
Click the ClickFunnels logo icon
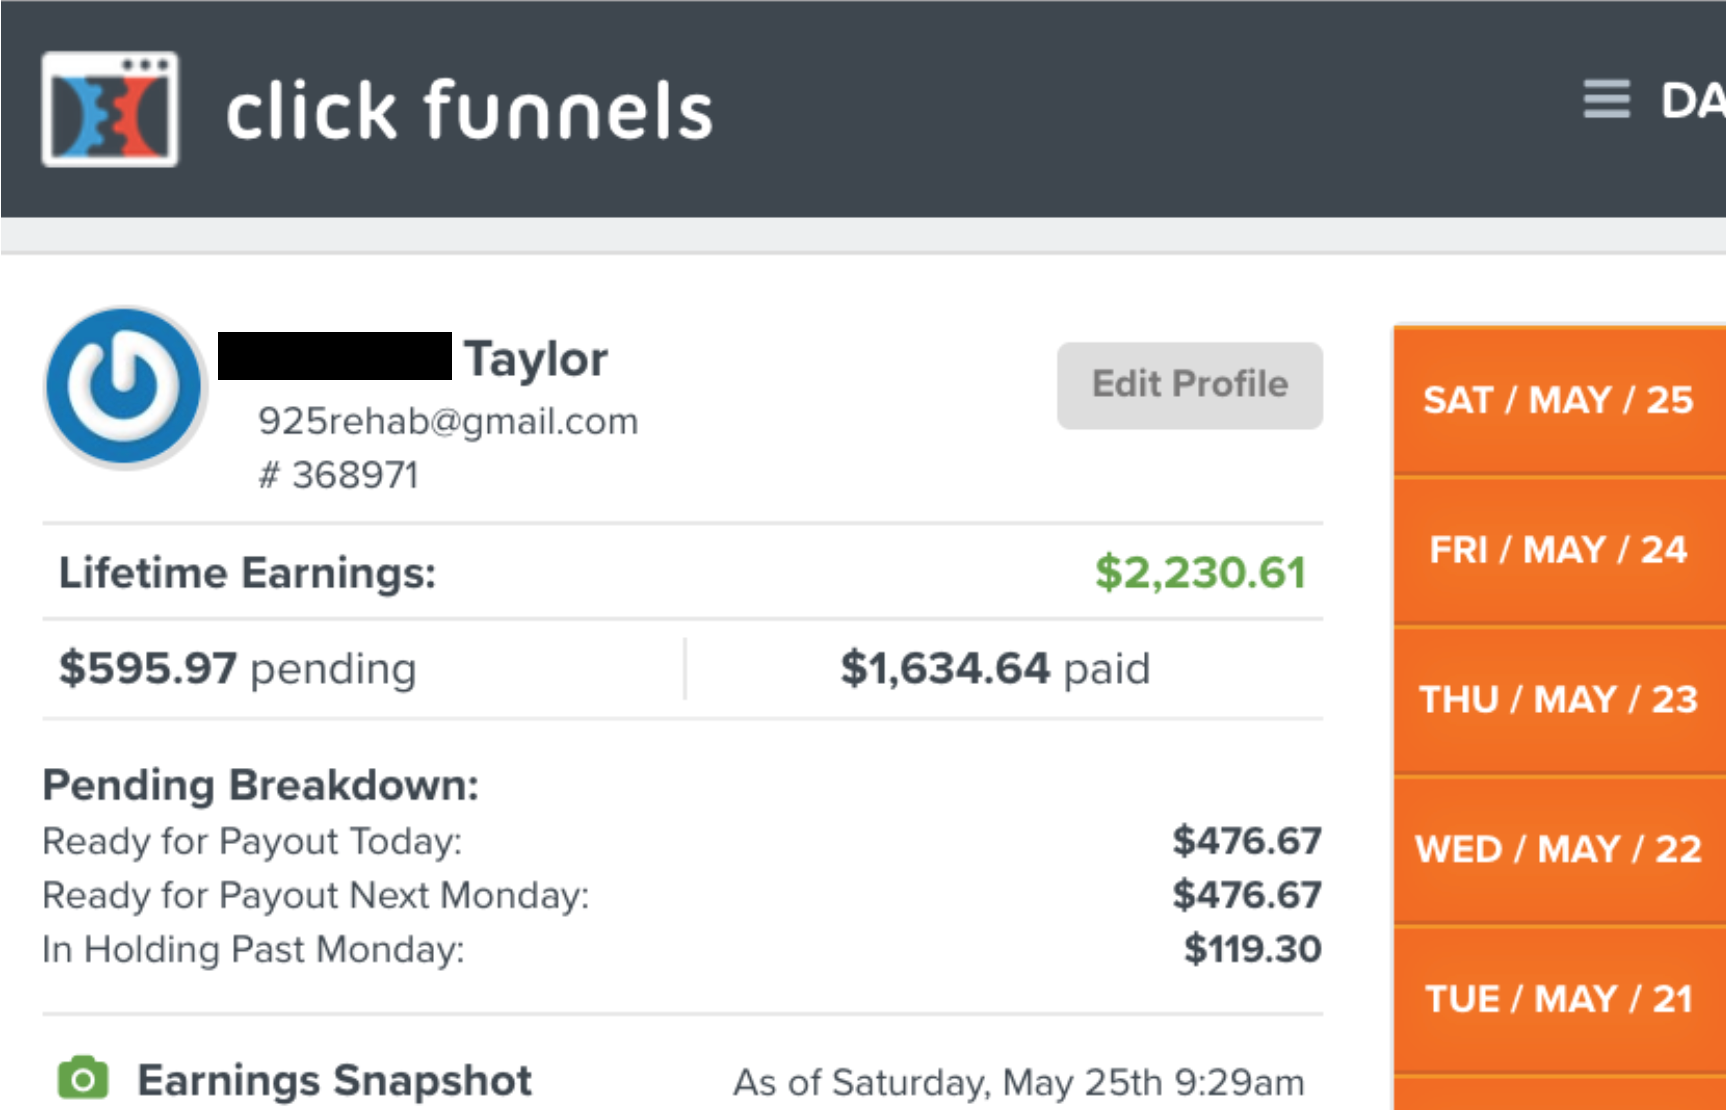pos(110,108)
